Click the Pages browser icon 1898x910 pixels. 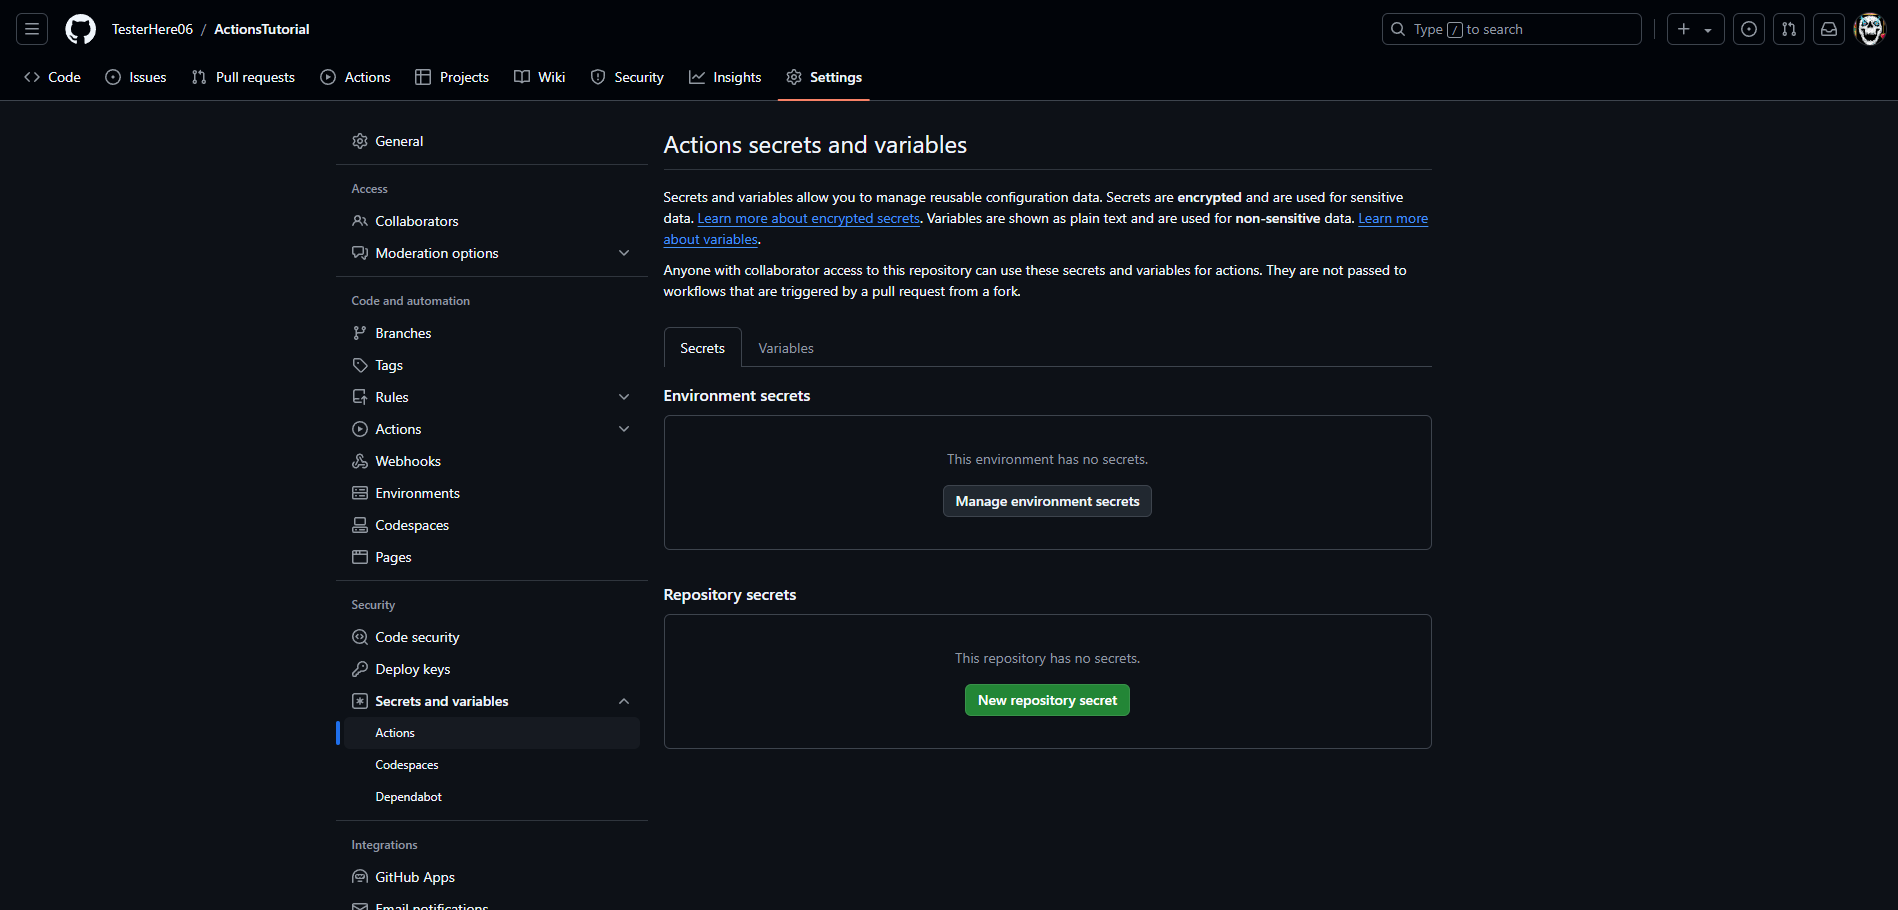(360, 557)
